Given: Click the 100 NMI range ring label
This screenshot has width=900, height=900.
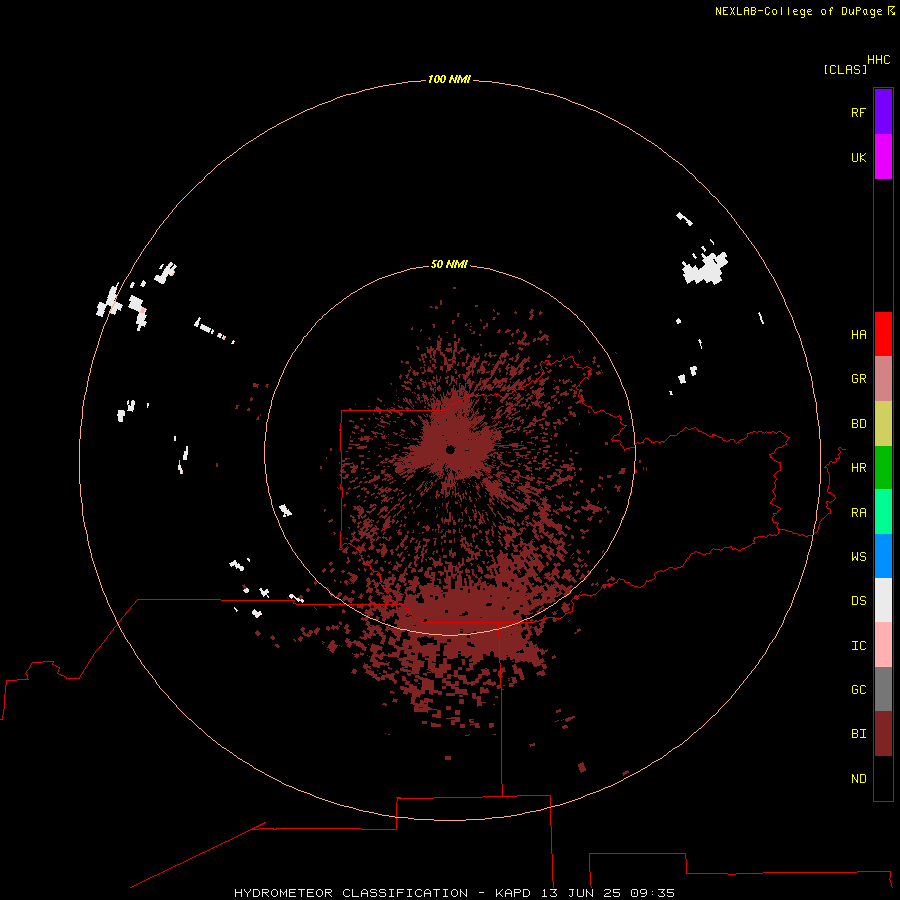Looking at the screenshot, I should click(449, 79).
